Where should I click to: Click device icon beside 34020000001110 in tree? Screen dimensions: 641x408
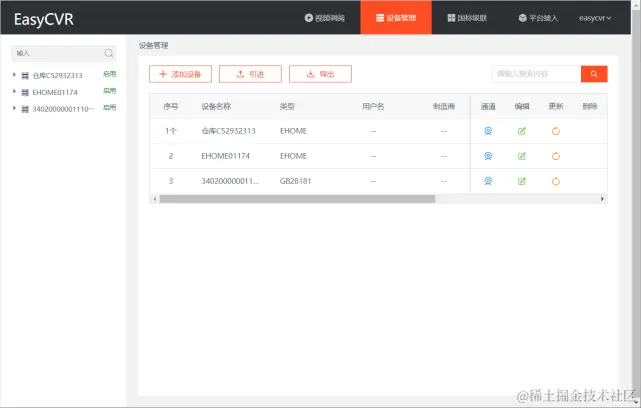pyautogui.click(x=25, y=109)
